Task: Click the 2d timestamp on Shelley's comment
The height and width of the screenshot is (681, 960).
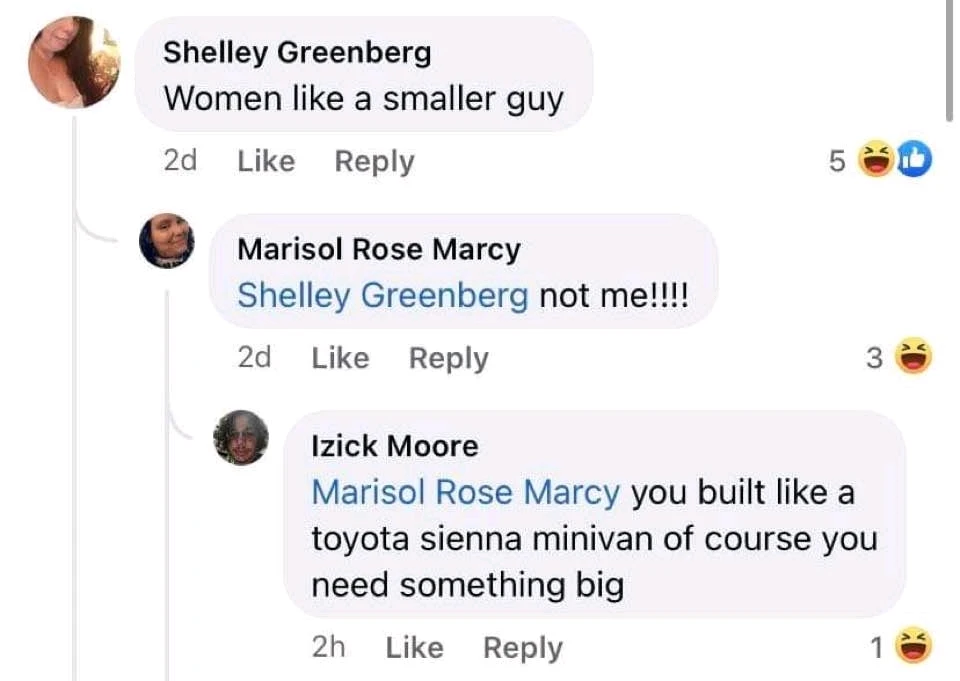Action: coord(179,161)
